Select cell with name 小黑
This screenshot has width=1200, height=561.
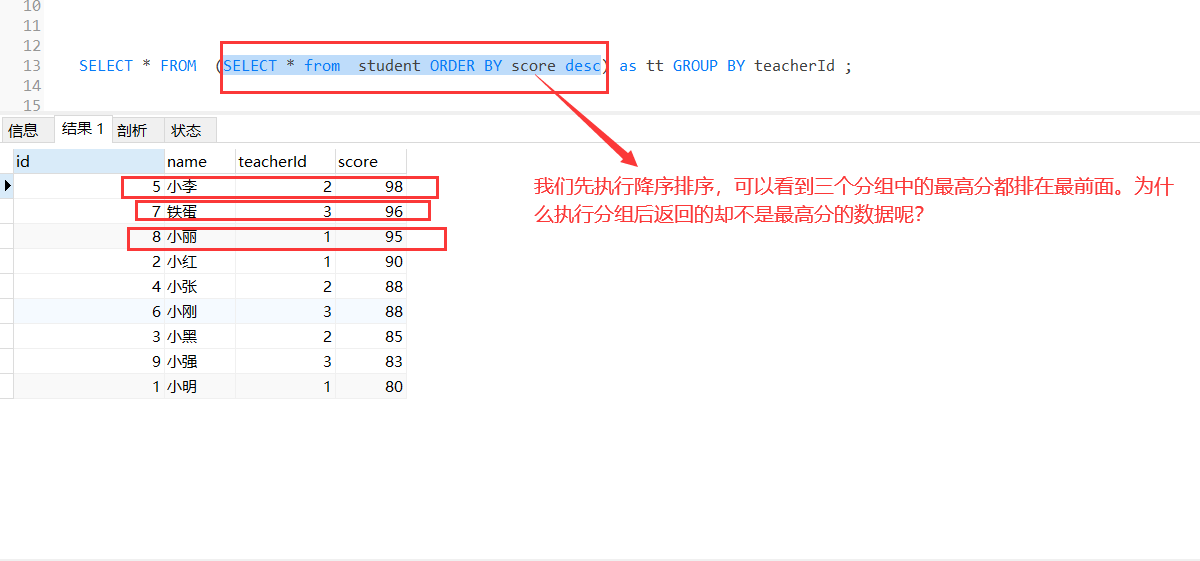[x=199, y=337]
